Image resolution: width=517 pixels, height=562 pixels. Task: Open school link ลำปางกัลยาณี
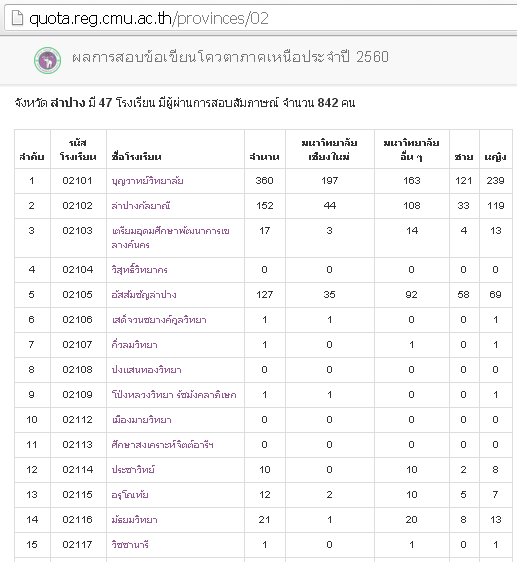point(141,206)
